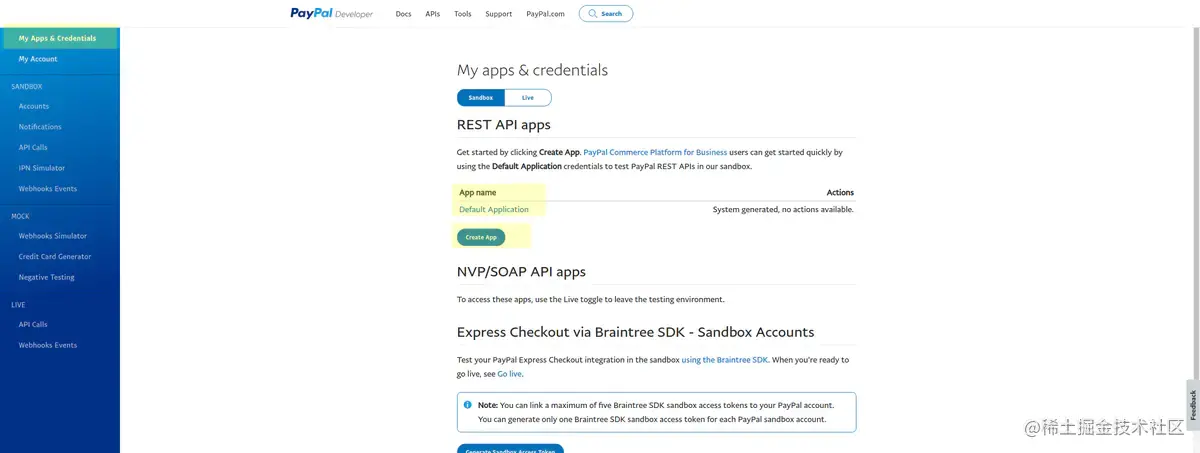Open IPN Simulator in sidebar

tap(42, 168)
